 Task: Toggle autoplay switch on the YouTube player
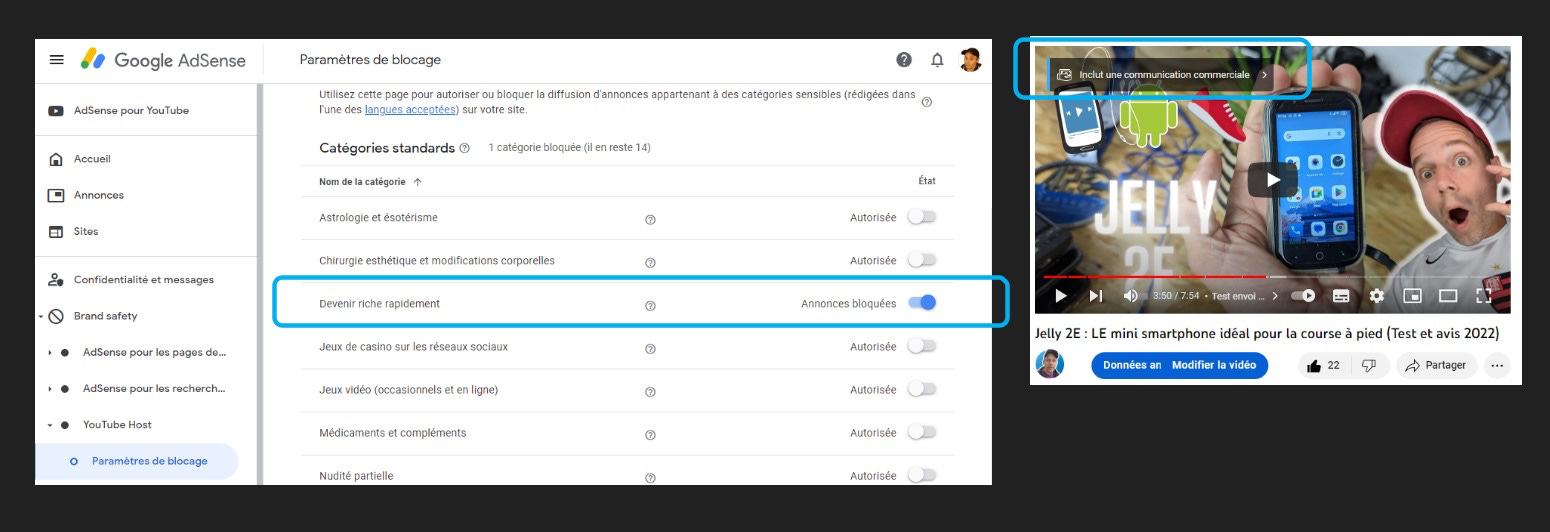[x=1303, y=296]
